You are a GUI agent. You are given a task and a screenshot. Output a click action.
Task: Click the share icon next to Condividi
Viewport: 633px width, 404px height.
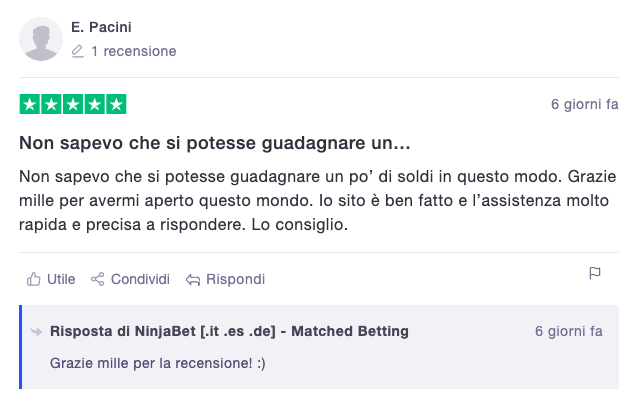coord(97,279)
